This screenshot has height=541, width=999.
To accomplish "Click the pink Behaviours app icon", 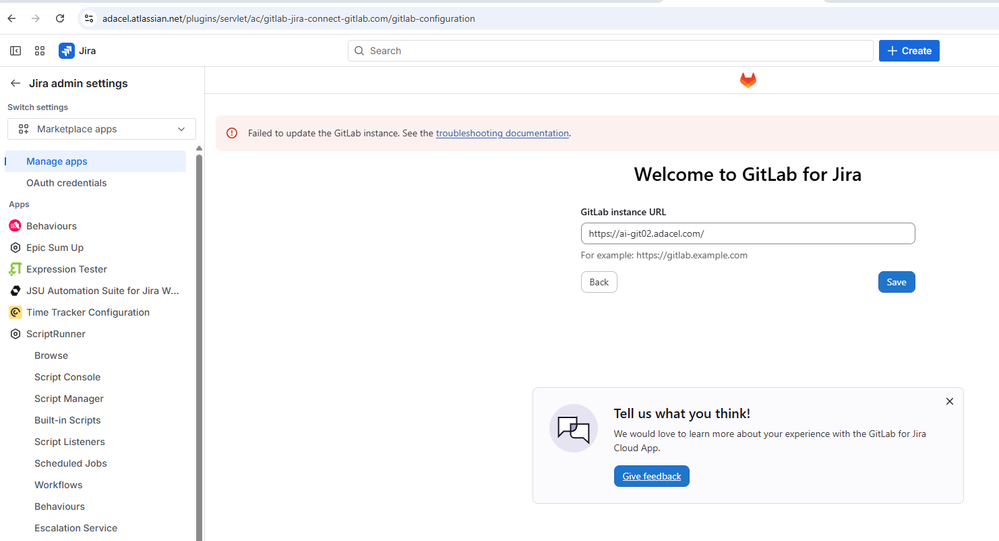I will 15,226.
